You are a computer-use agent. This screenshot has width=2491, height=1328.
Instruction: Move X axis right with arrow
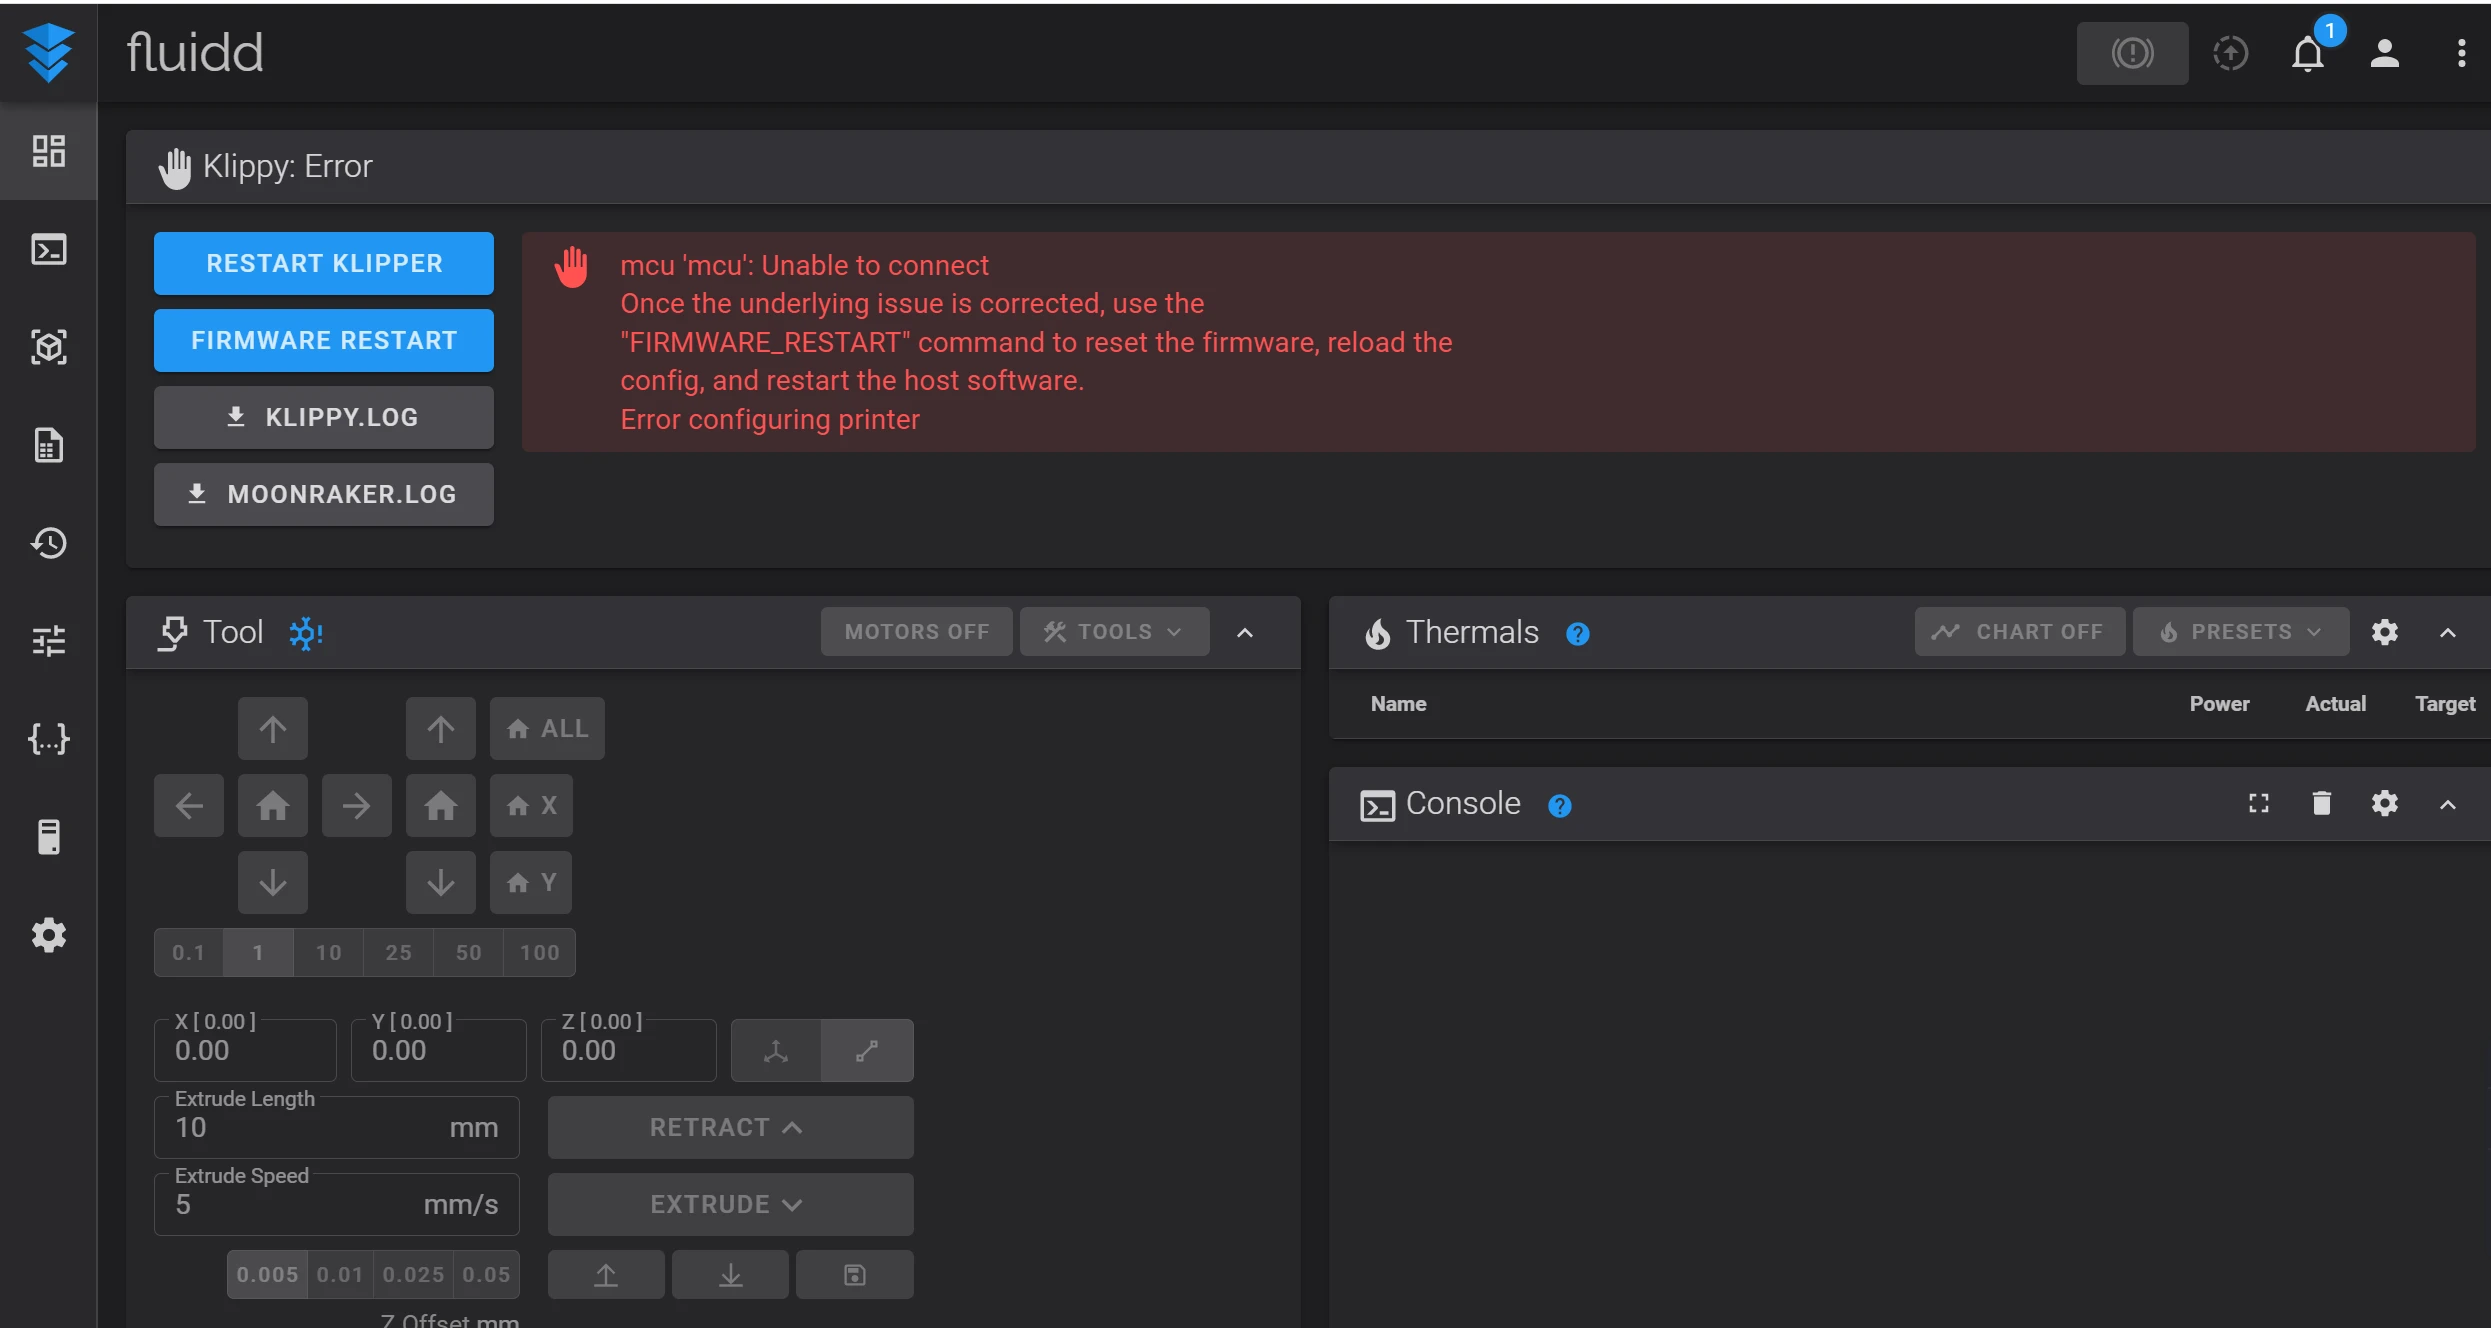point(357,805)
